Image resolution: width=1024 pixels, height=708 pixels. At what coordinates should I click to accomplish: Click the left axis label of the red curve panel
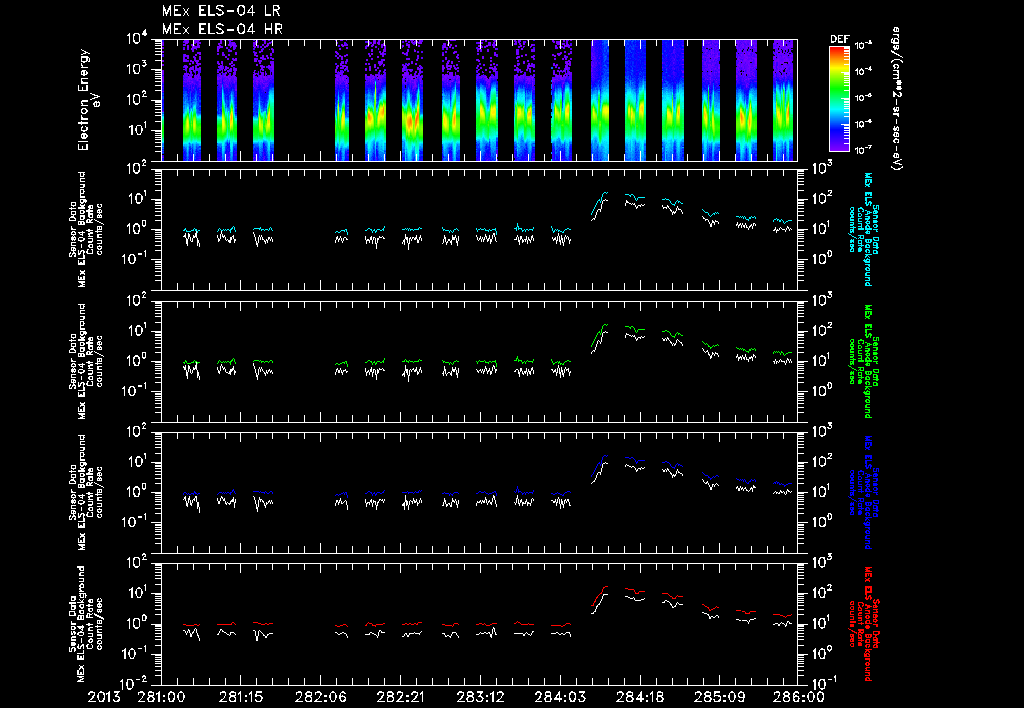click(86, 624)
